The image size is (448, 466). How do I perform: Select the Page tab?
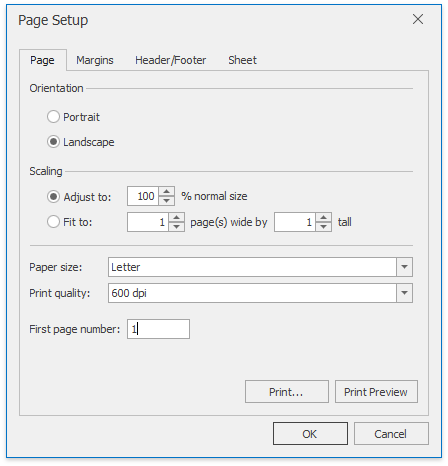coord(43,60)
